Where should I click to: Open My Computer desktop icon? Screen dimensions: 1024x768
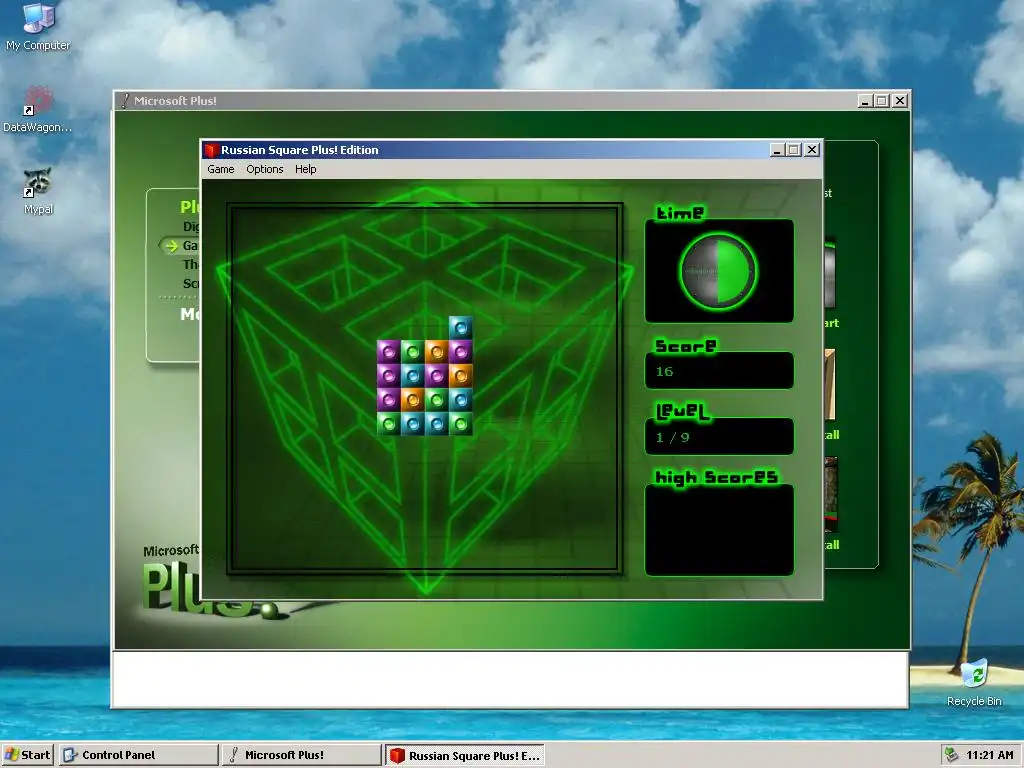[38, 27]
